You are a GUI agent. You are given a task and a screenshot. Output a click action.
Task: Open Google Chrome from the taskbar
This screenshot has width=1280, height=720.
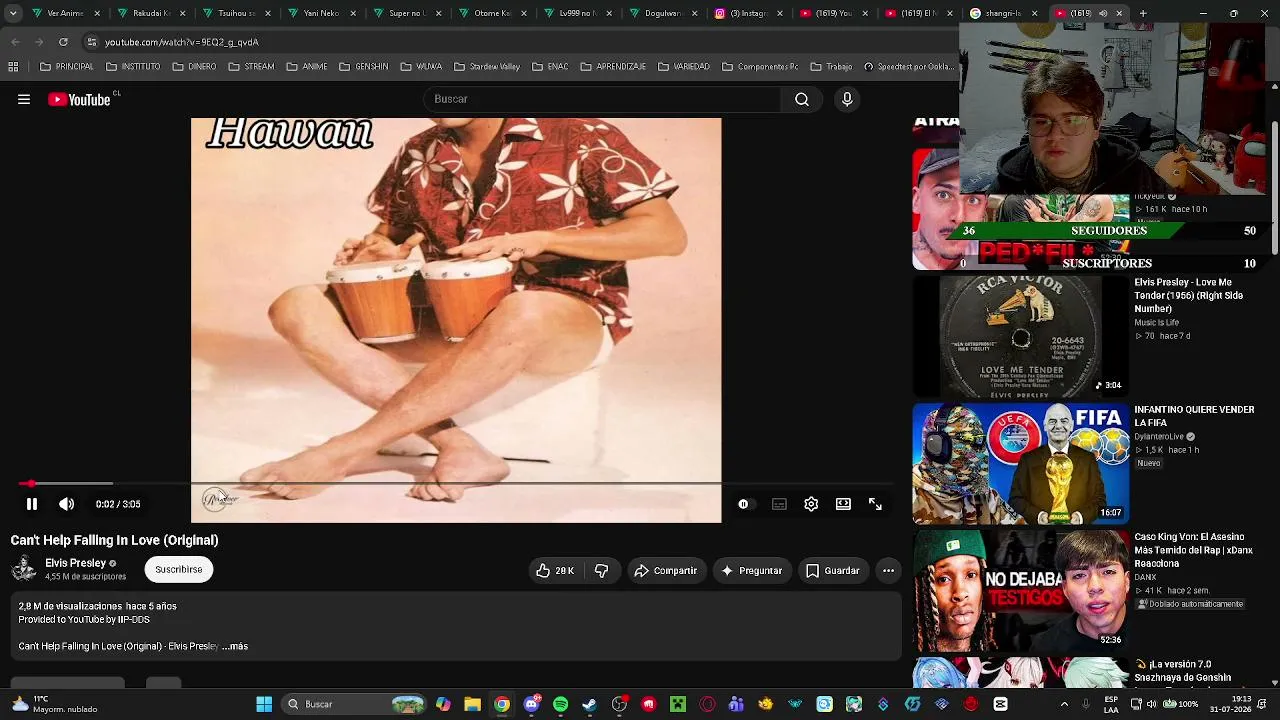click(502, 704)
